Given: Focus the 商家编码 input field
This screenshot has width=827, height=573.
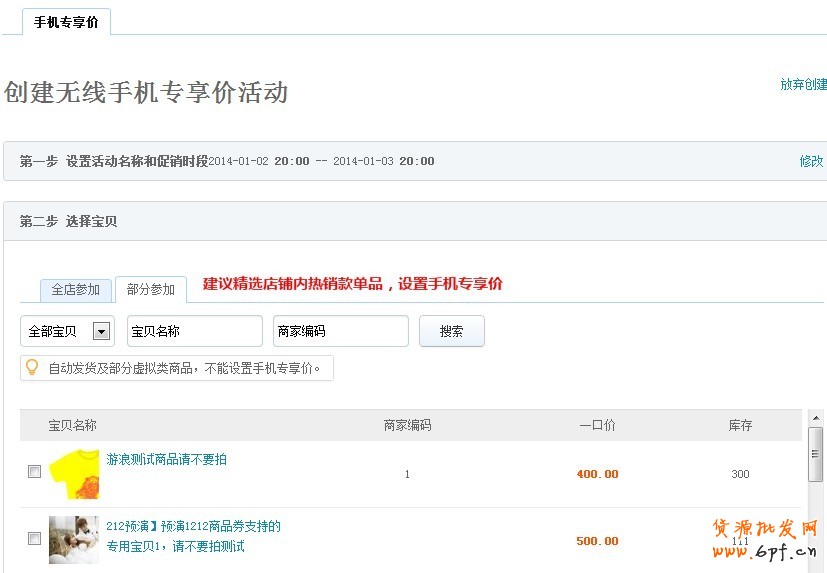Looking at the screenshot, I should point(340,331).
